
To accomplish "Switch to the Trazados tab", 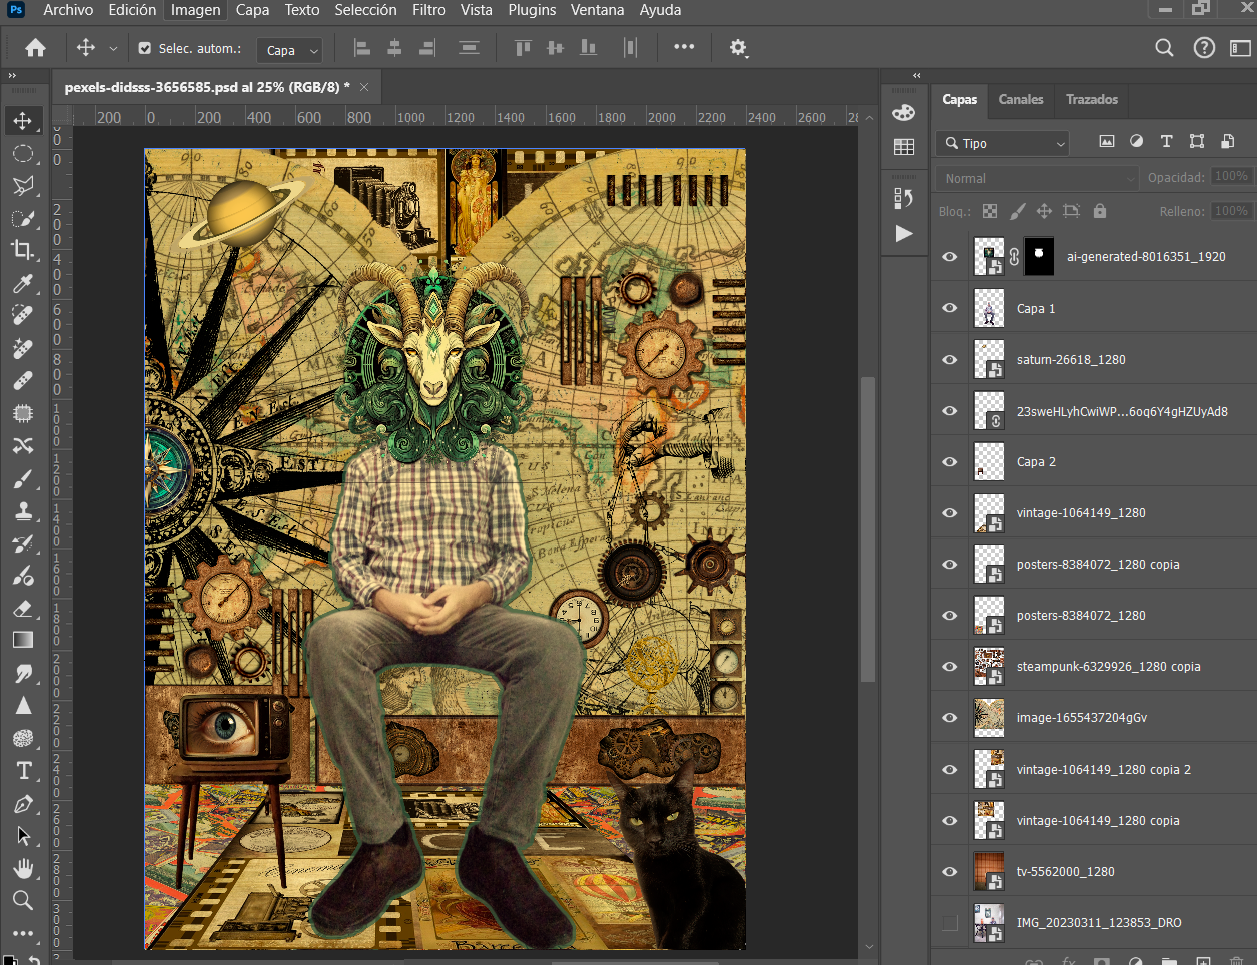I will (1092, 100).
